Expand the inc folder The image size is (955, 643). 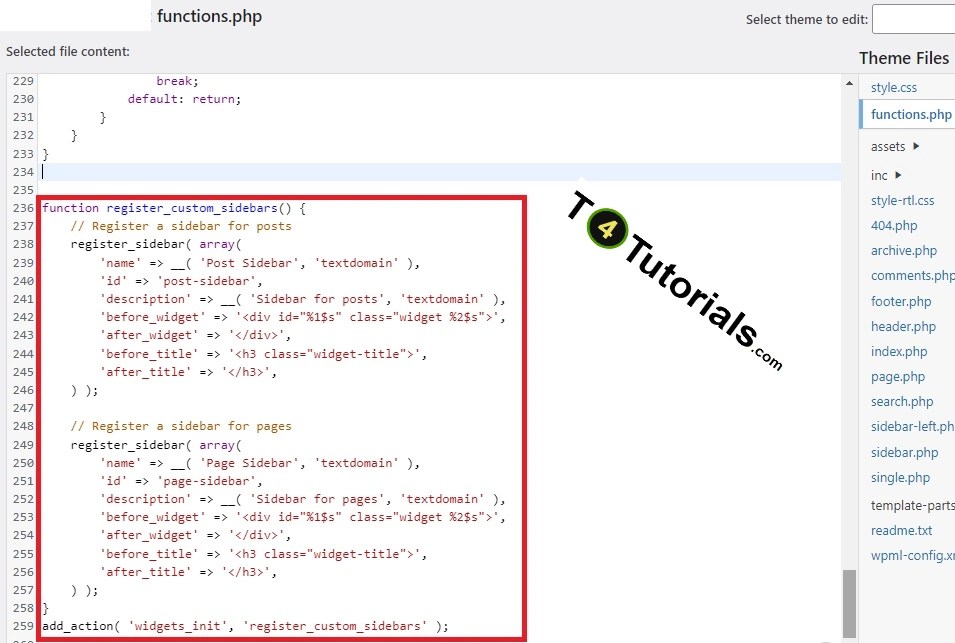click(x=880, y=175)
